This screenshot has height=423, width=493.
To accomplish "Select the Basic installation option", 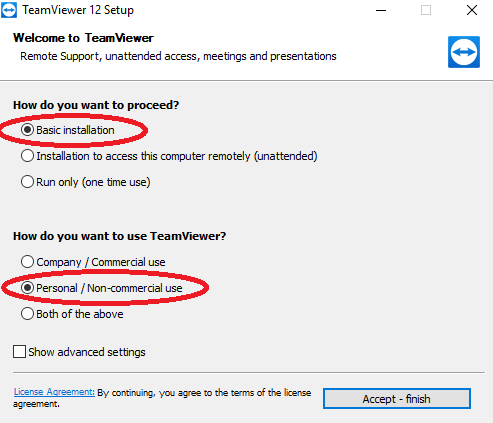I will click(x=68, y=130).
